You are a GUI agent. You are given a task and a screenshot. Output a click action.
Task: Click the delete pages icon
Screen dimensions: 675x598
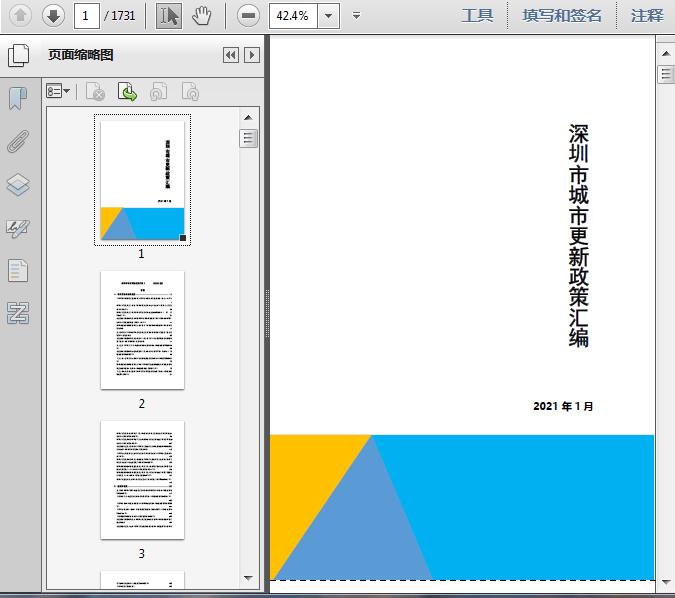(x=96, y=92)
